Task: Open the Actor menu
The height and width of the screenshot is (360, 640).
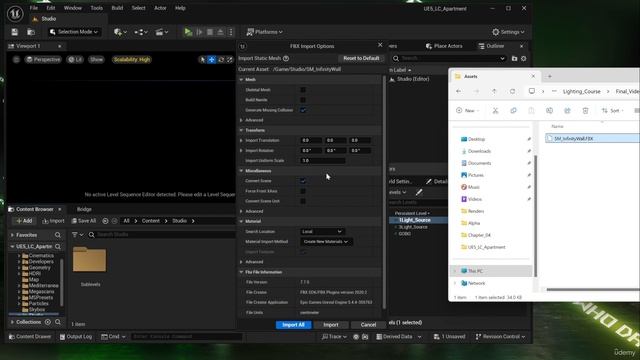Action: pyautogui.click(x=160, y=8)
